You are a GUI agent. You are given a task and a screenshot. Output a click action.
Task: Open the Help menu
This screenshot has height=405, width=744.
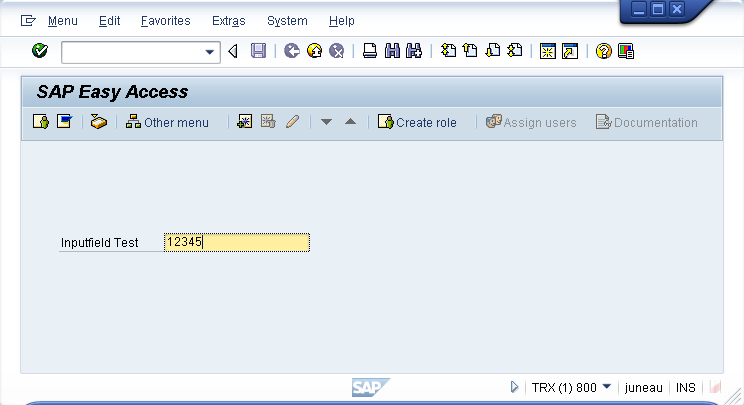pyautogui.click(x=342, y=21)
